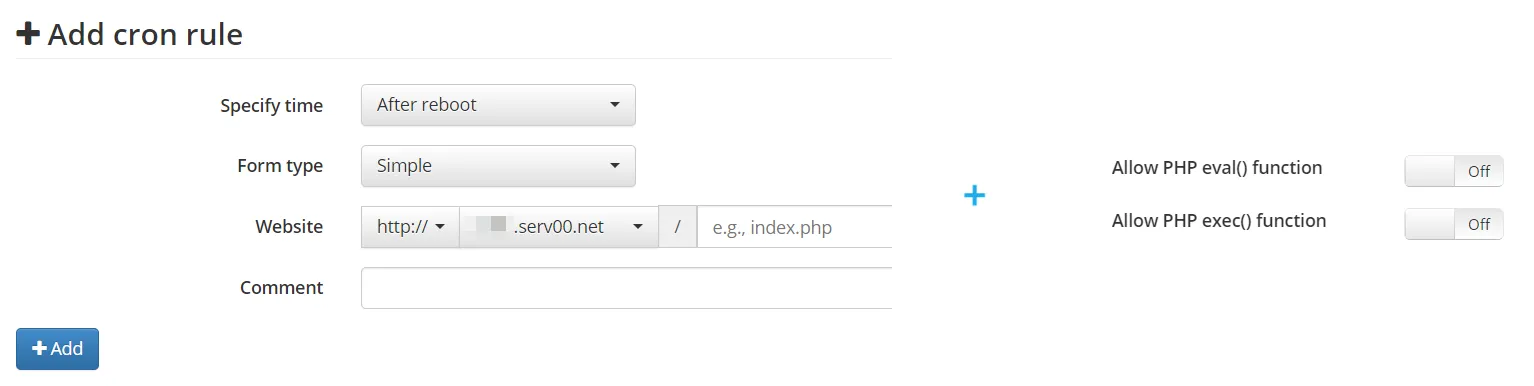
Task: Click the caret arrow in Simple form selector
Action: [x=615, y=166]
